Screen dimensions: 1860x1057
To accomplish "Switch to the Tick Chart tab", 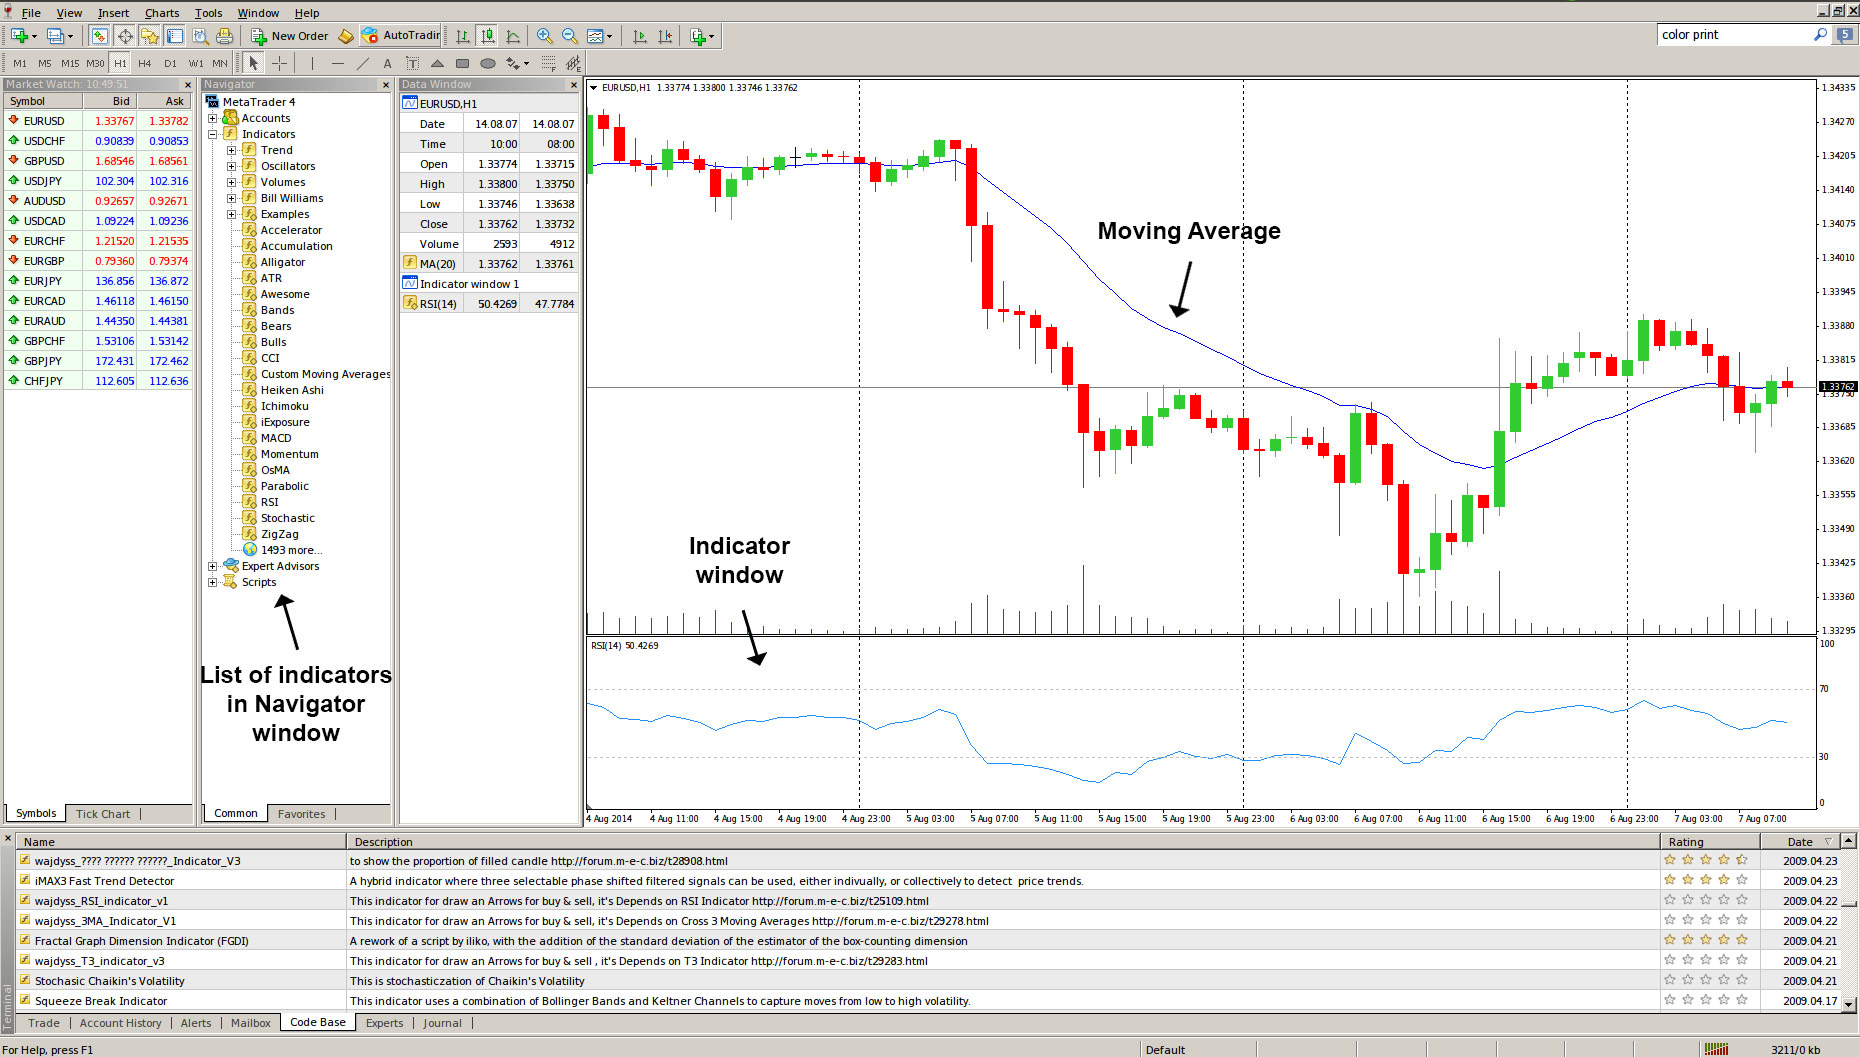I will [x=103, y=814].
